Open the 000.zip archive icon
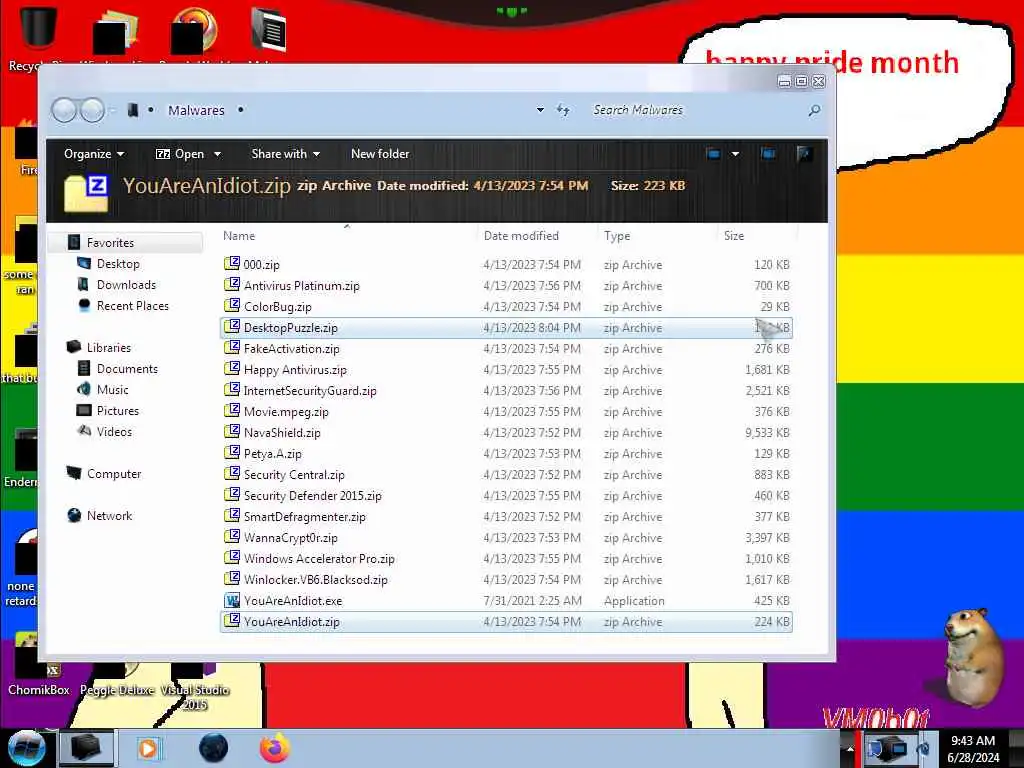This screenshot has height=768, width=1024. click(231, 264)
